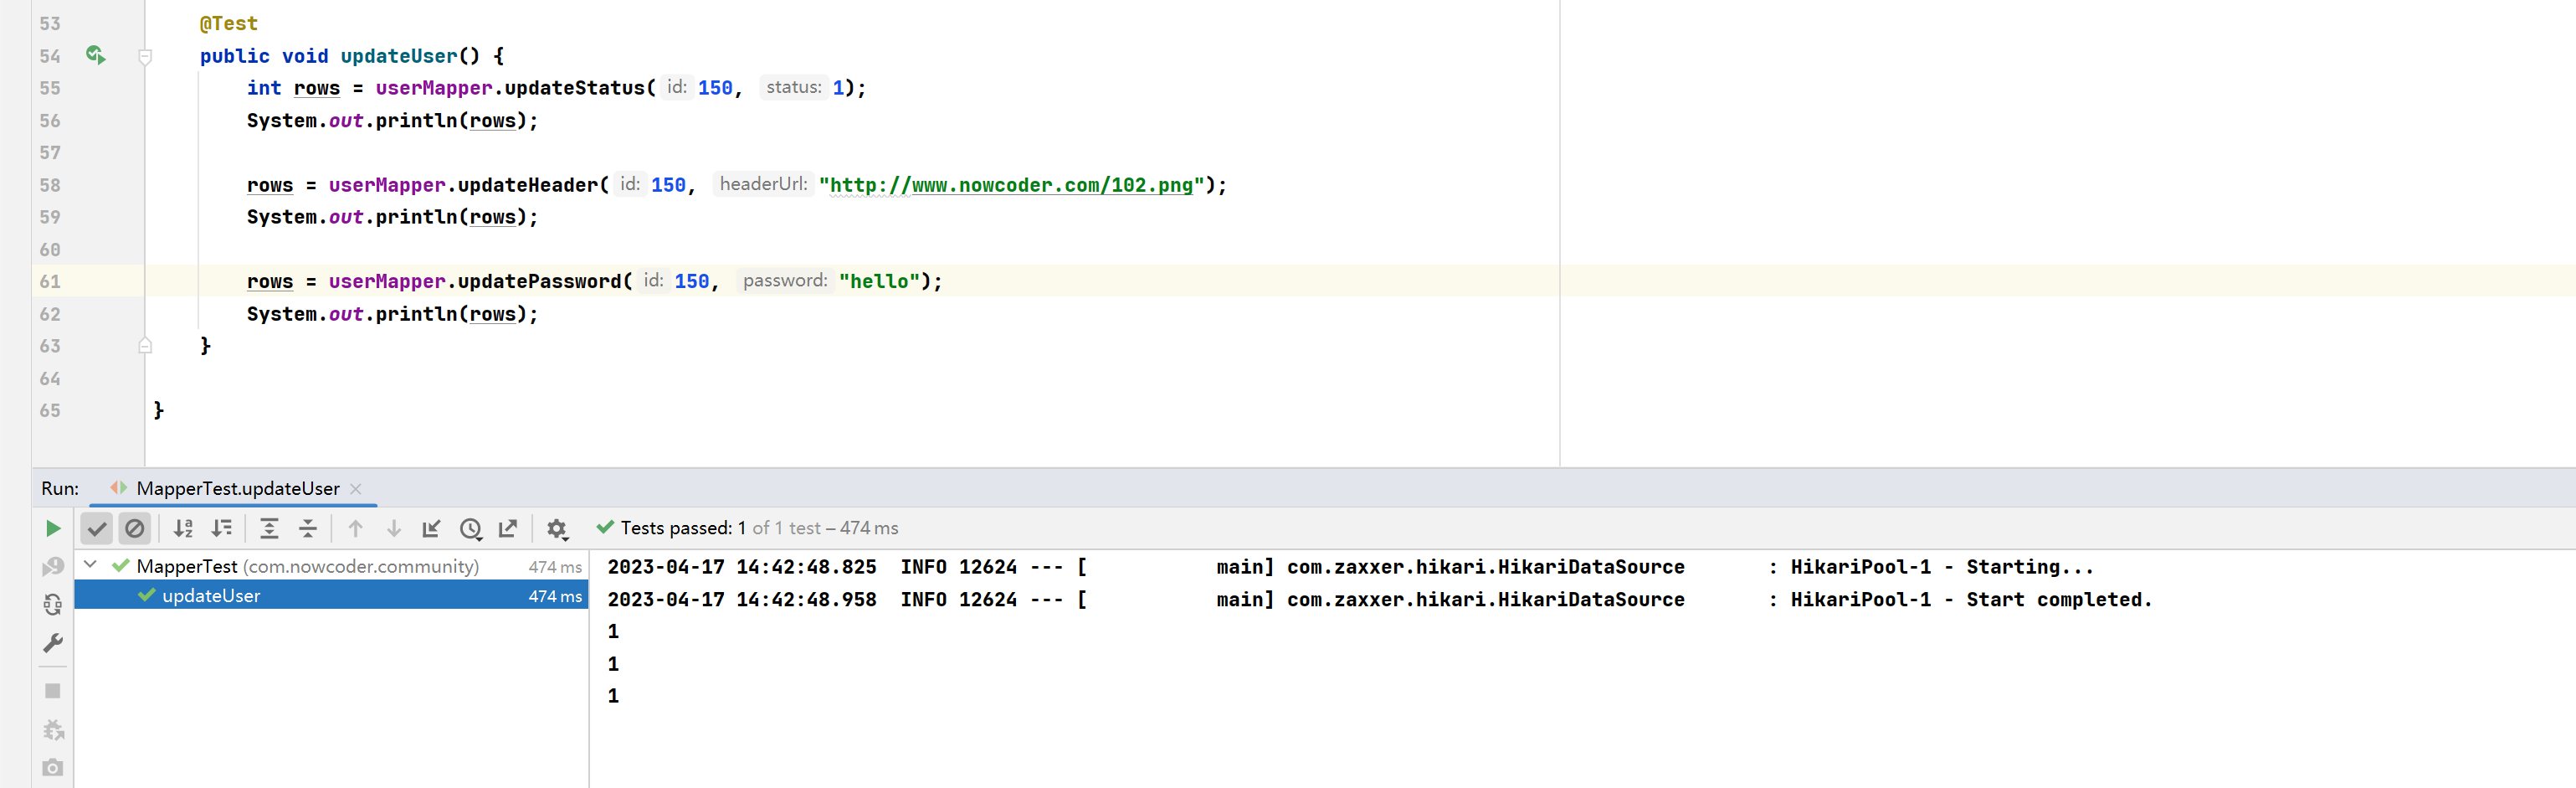Go to previous failed test arrow
This screenshot has width=2576, height=788.
tap(355, 528)
